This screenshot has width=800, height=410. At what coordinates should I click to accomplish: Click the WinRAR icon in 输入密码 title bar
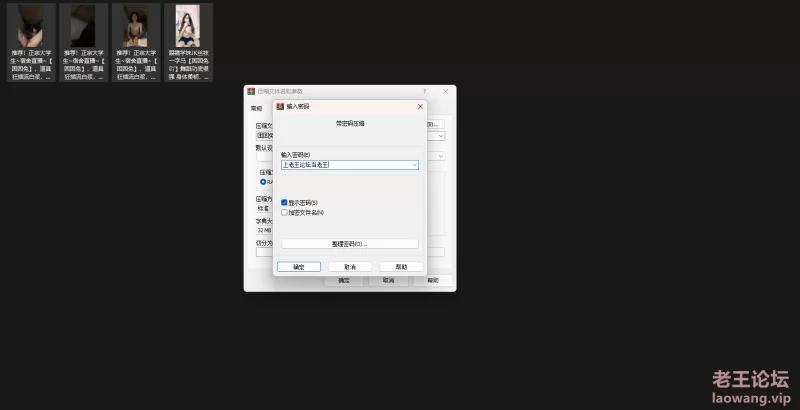point(280,107)
